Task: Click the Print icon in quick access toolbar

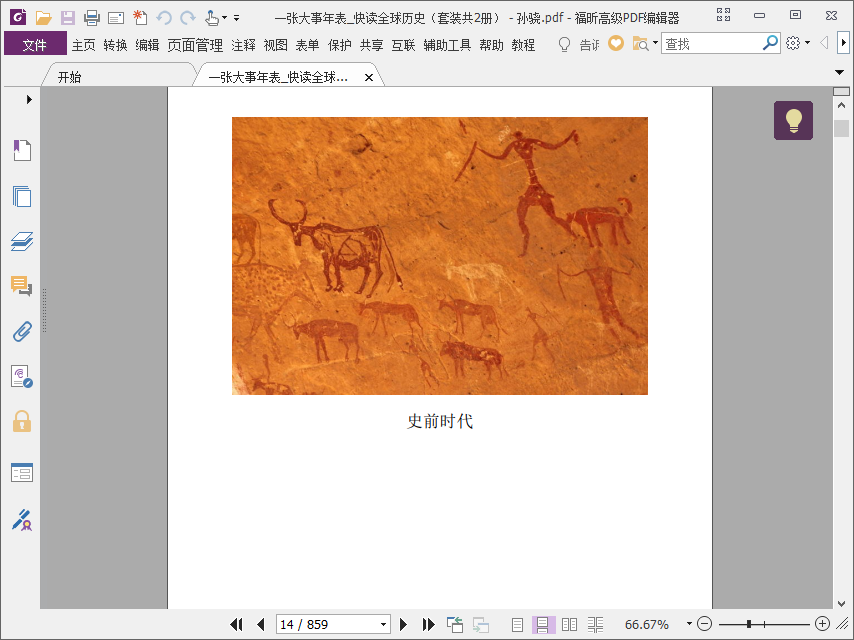Action: pos(92,18)
